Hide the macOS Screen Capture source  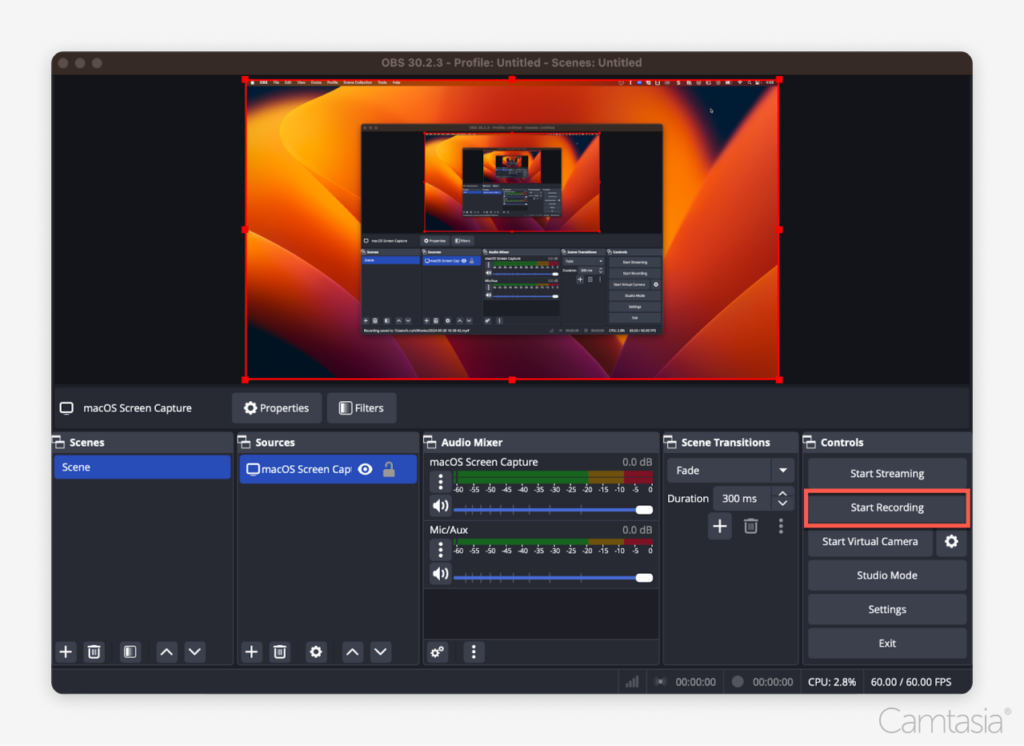[367, 469]
